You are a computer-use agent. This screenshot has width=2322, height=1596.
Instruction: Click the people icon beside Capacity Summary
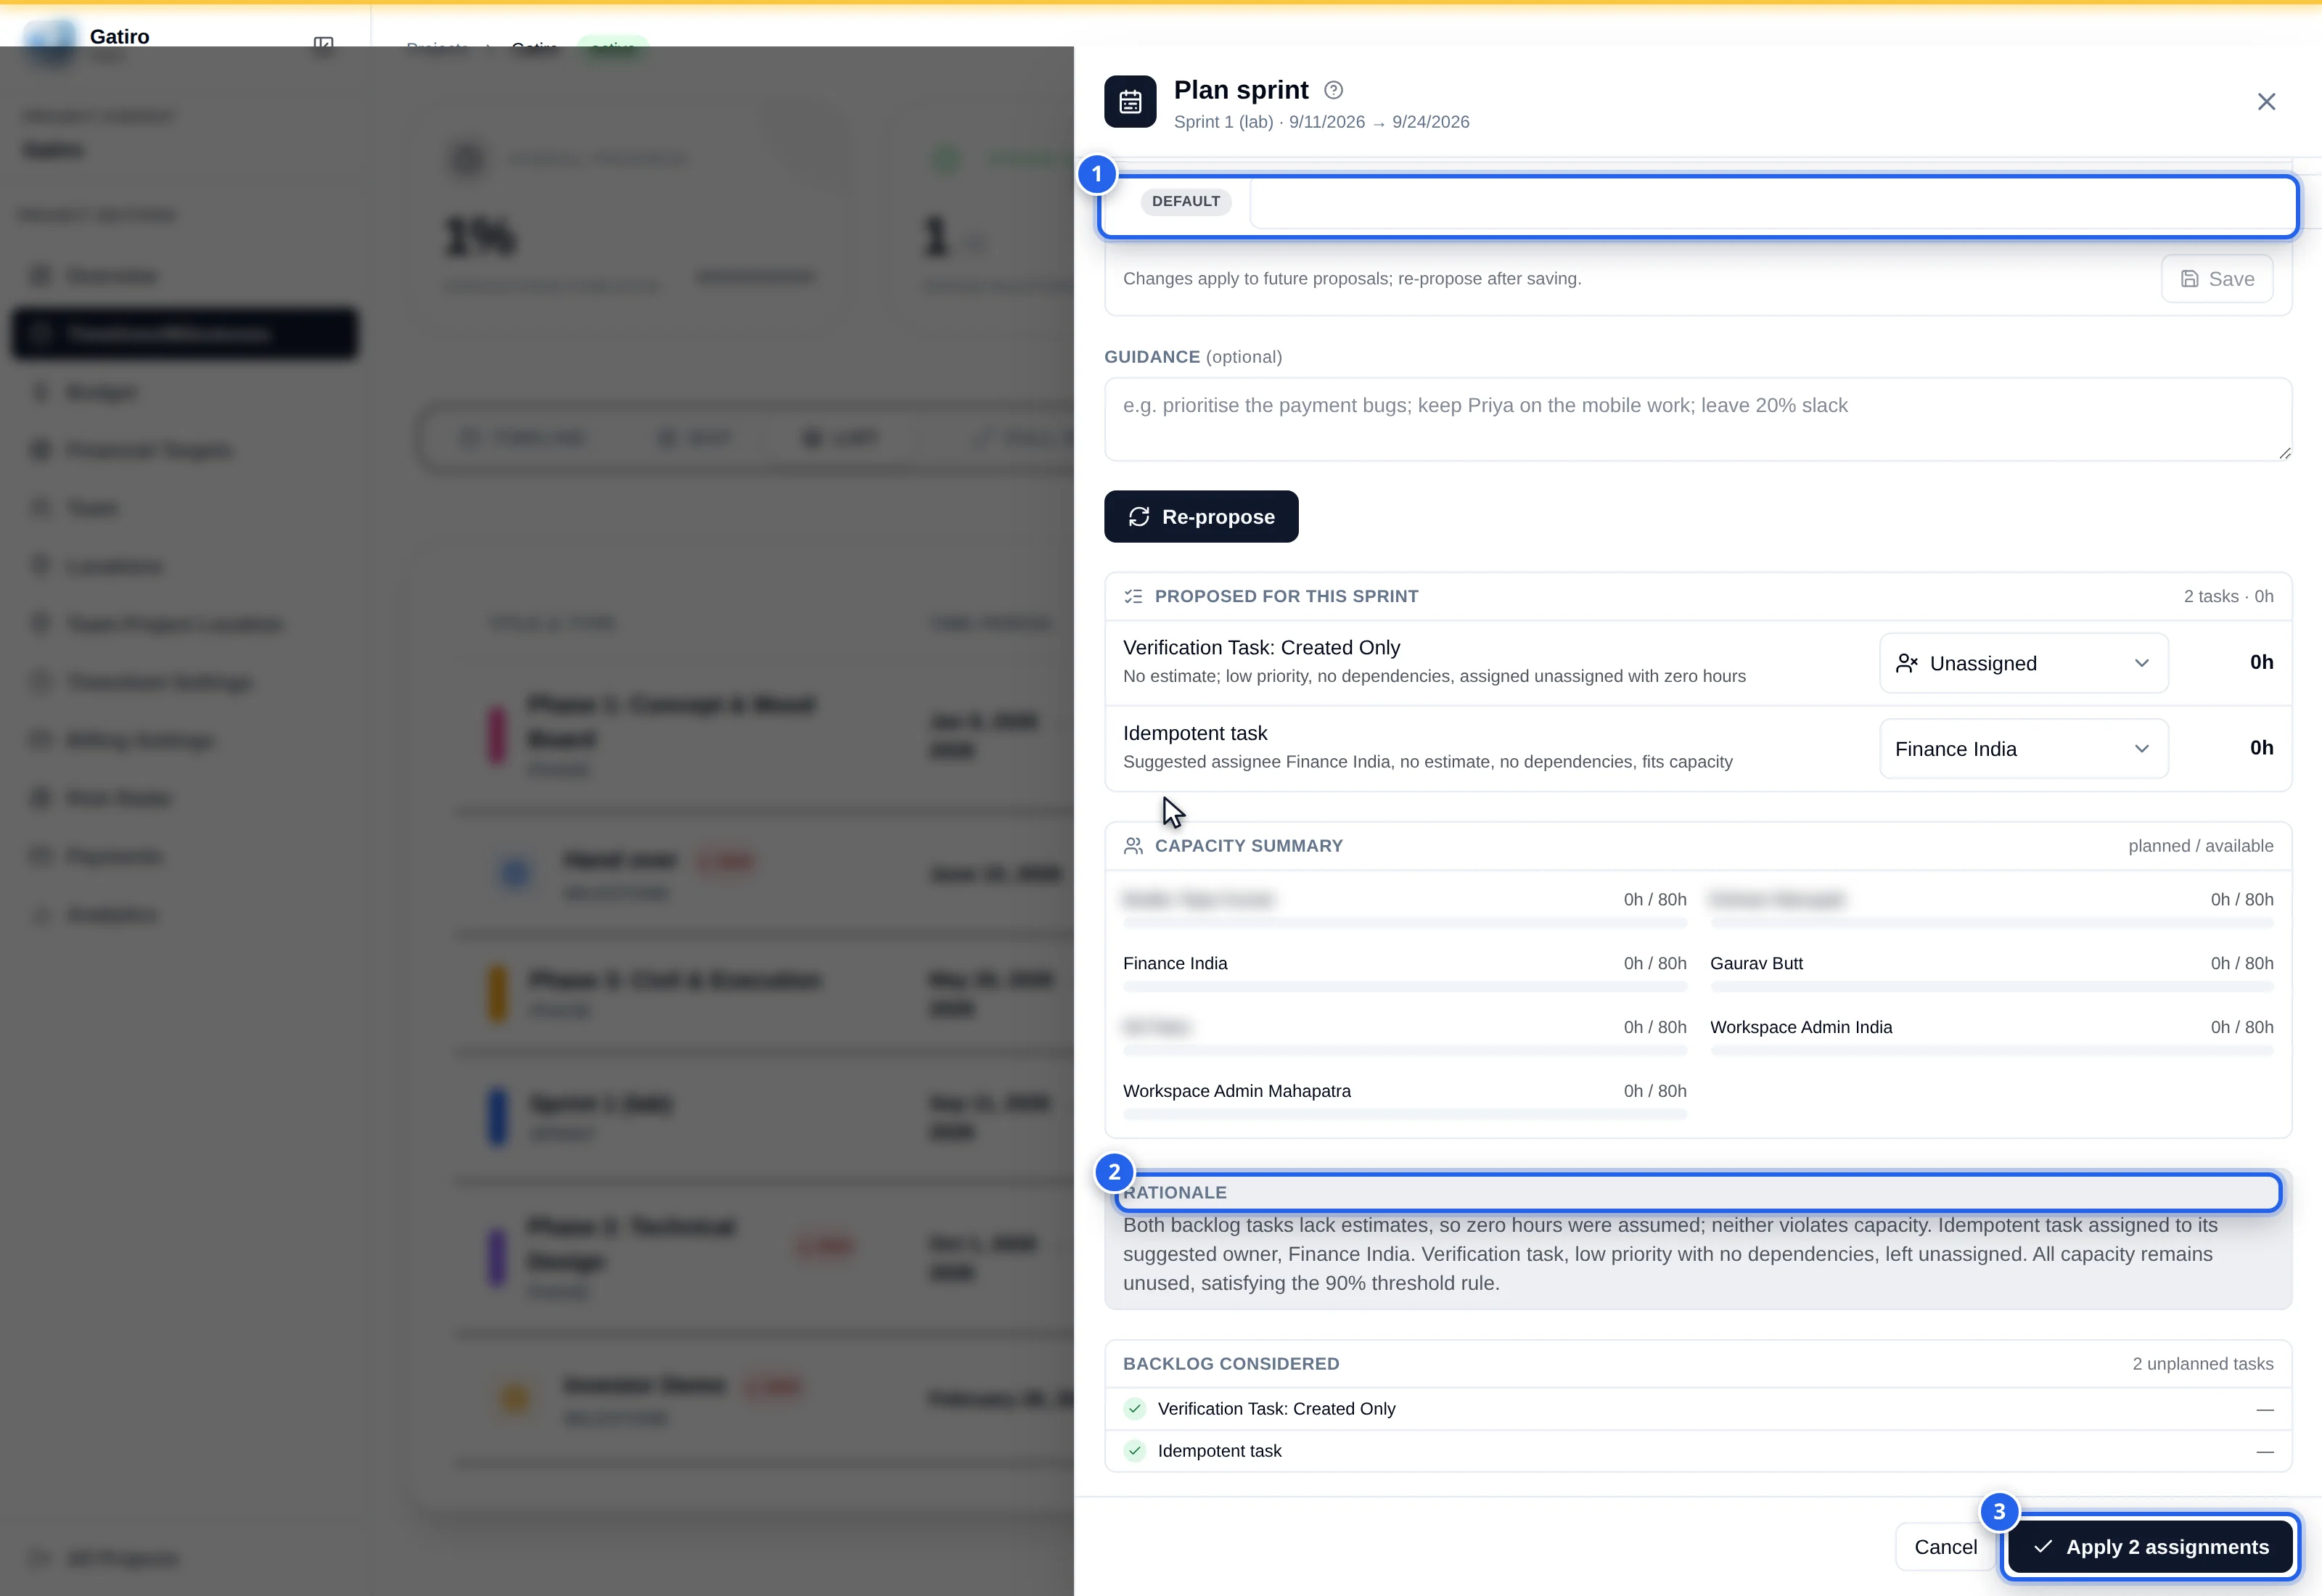click(x=1133, y=846)
